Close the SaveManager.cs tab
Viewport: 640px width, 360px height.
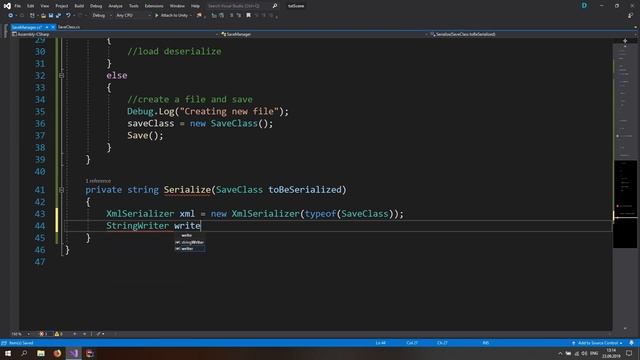pos(53,27)
